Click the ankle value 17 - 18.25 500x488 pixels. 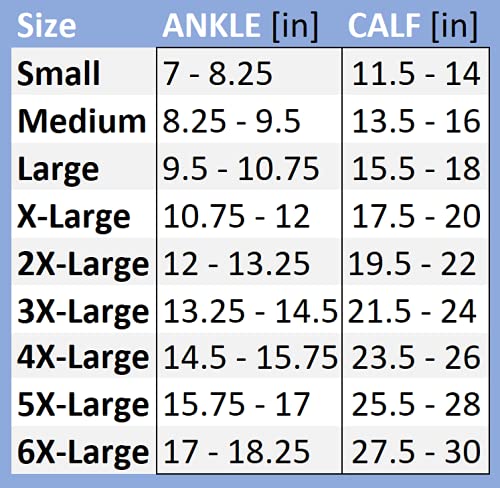click(236, 452)
